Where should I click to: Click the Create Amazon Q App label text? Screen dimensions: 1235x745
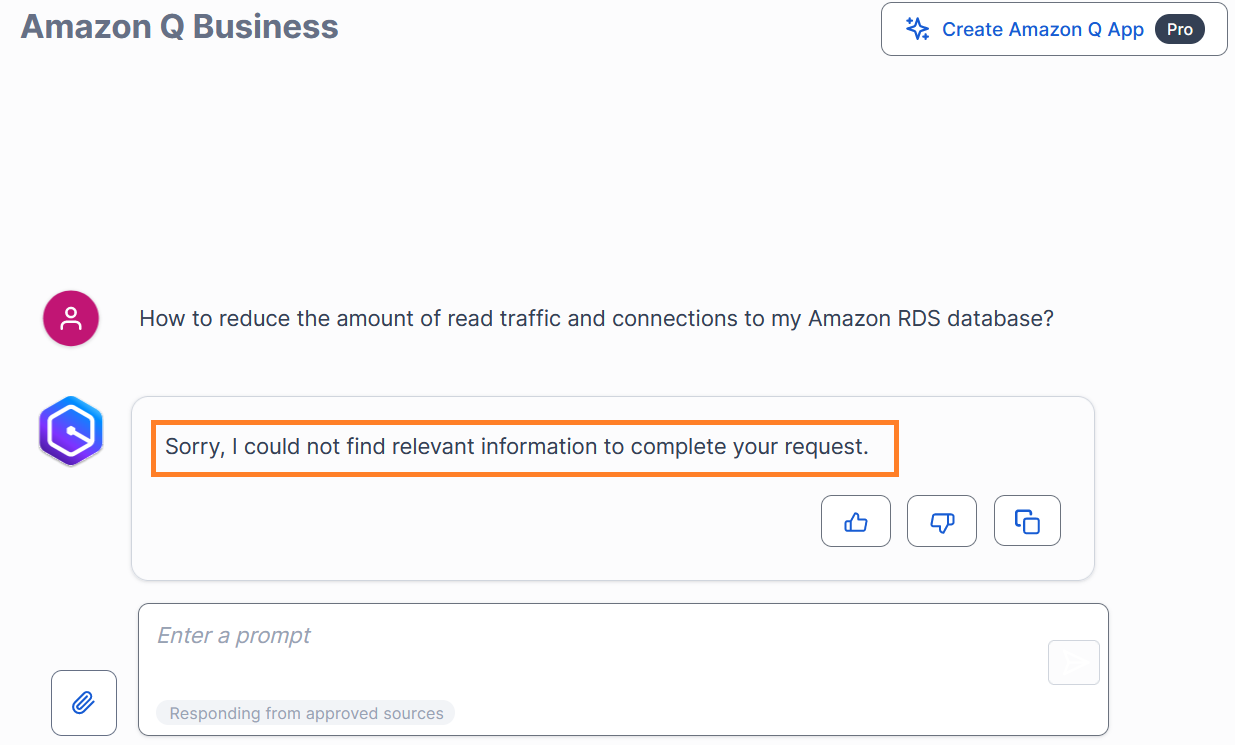click(1042, 29)
